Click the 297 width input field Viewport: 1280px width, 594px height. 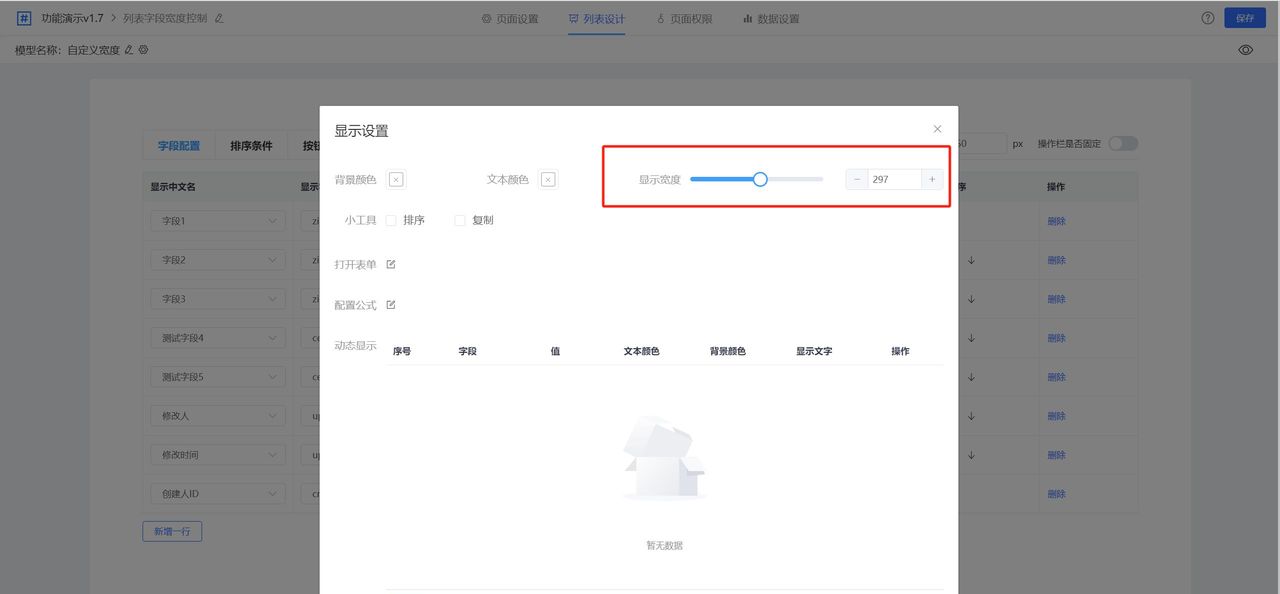893,179
